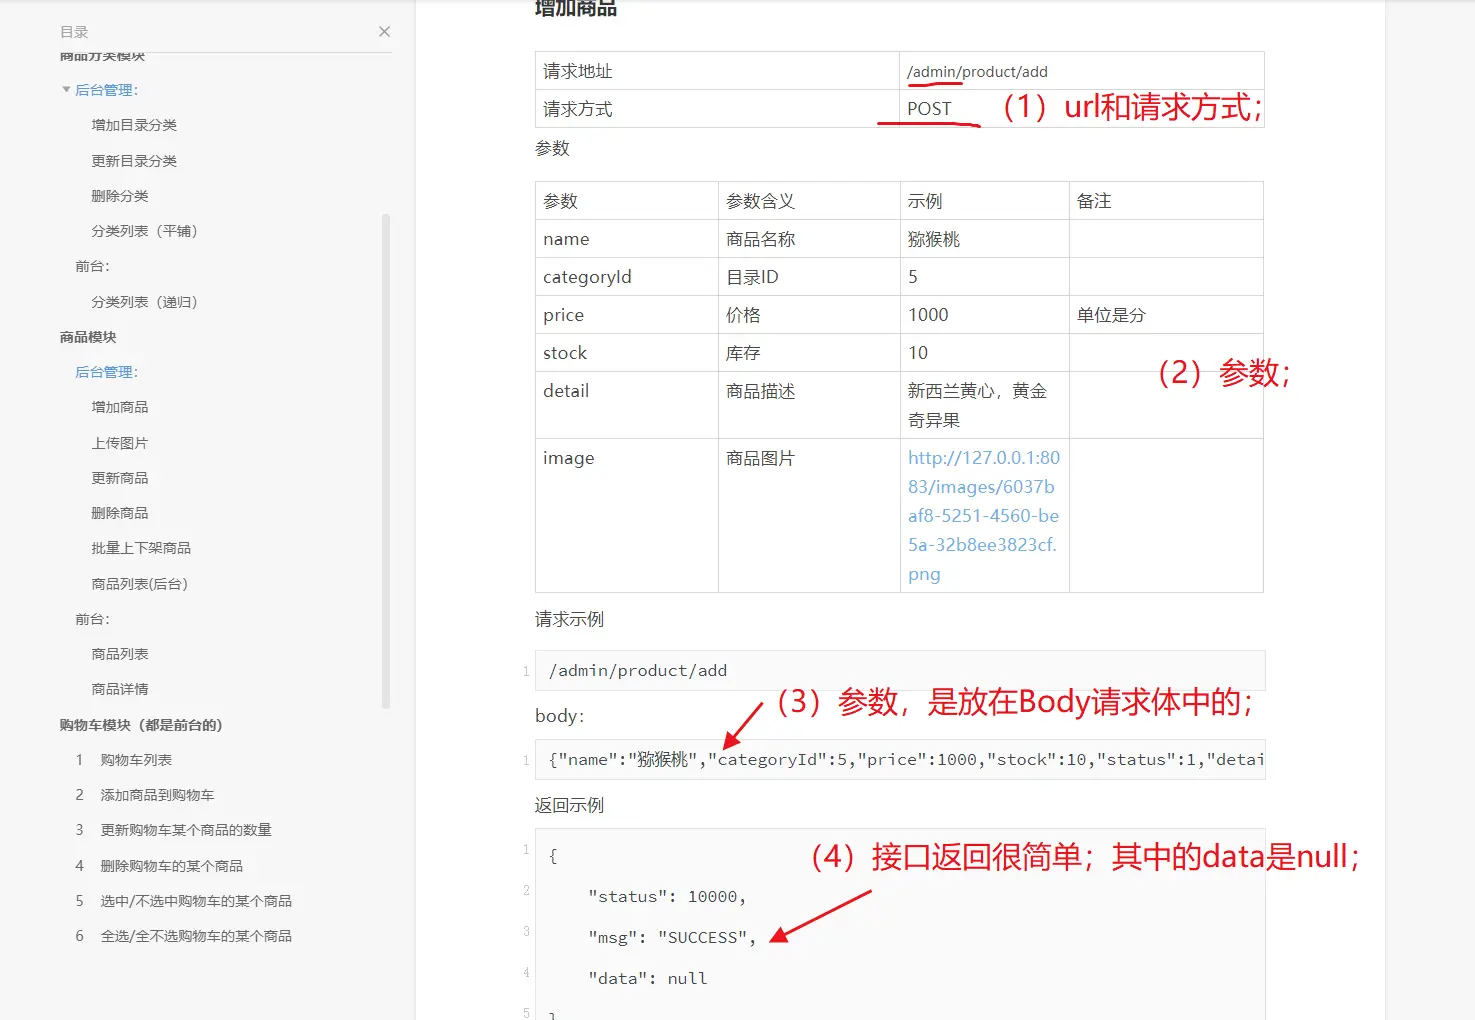Viewport: 1475px width, 1020px height.
Task: Select 删除分类 in the sidebar
Action: (120, 196)
